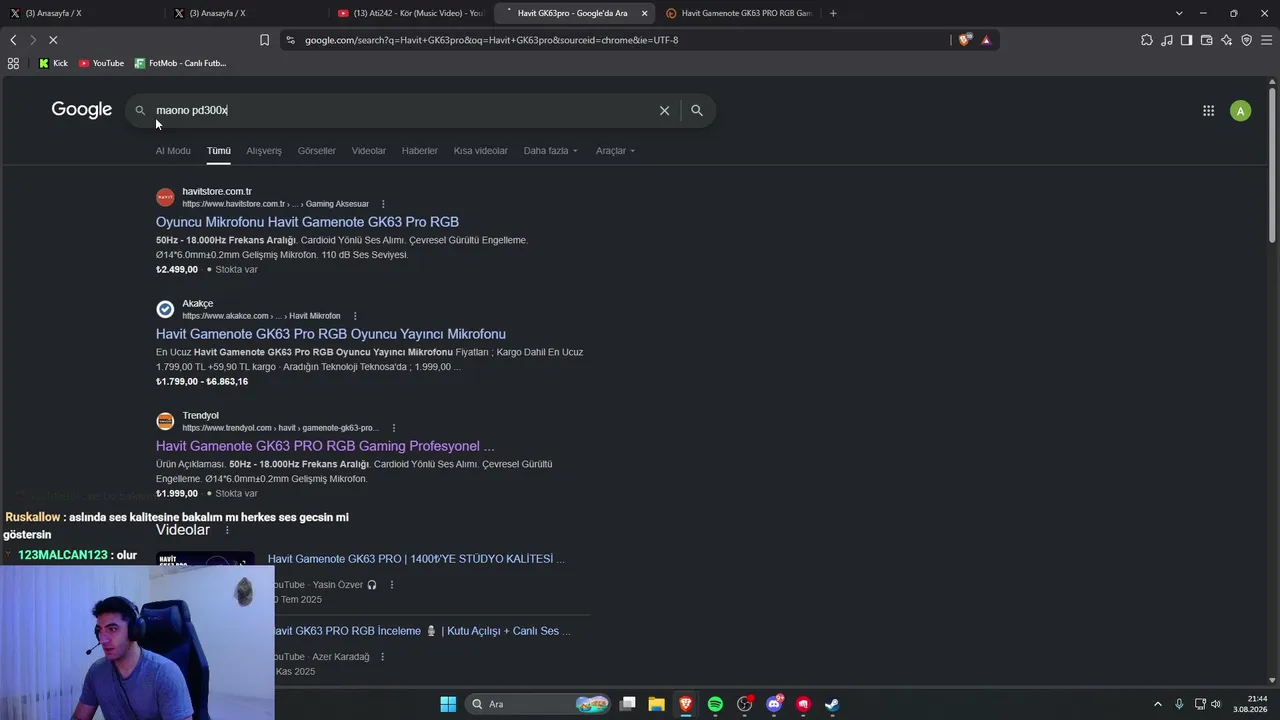Click the browser address bar URL

click(x=491, y=40)
